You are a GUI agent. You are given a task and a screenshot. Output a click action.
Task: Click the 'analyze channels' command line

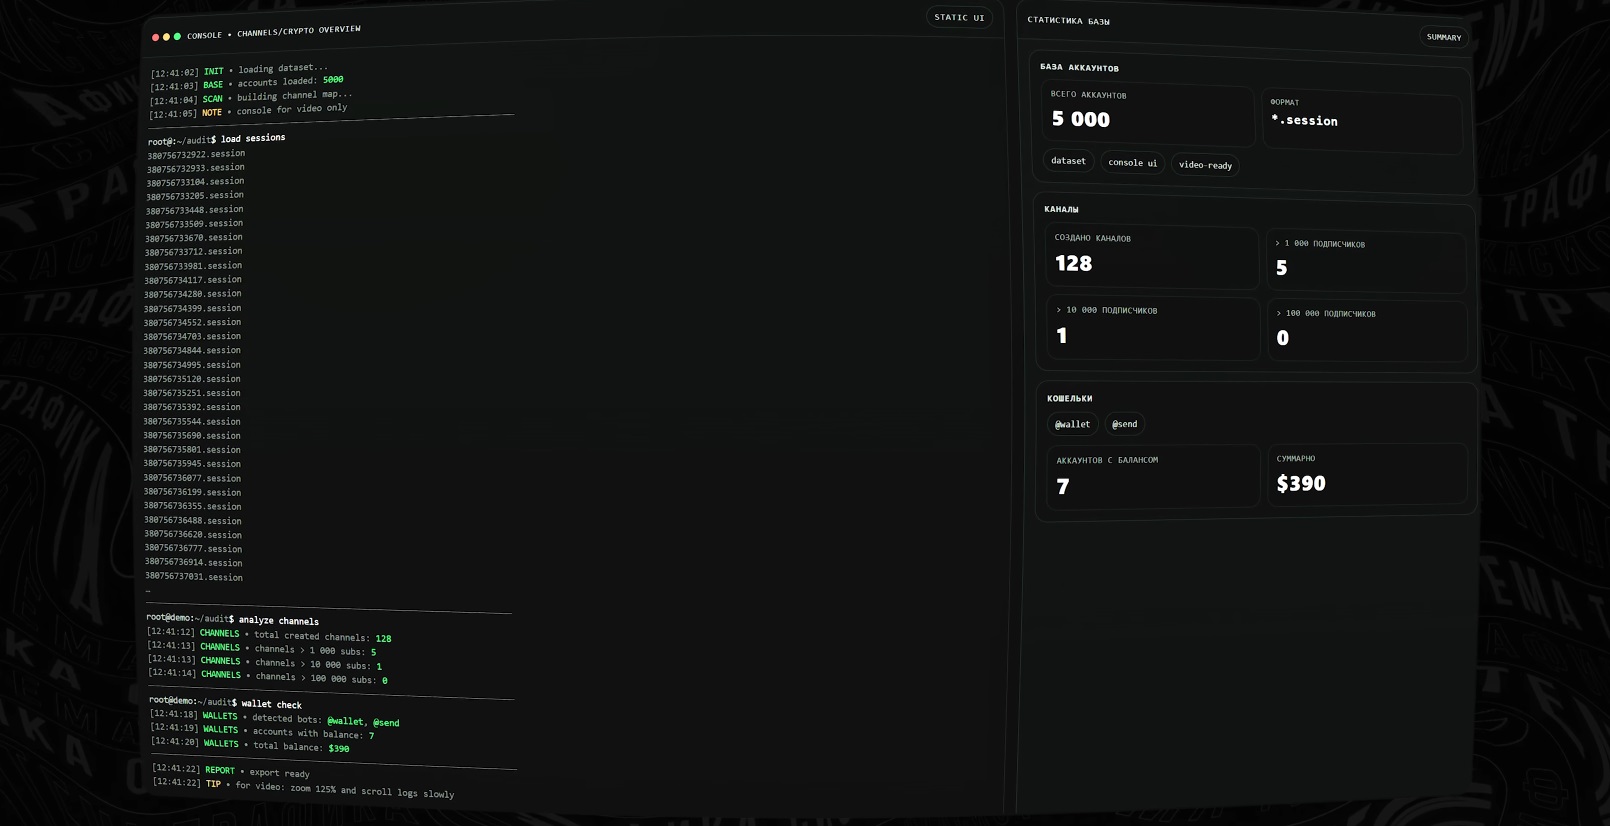pos(233,619)
